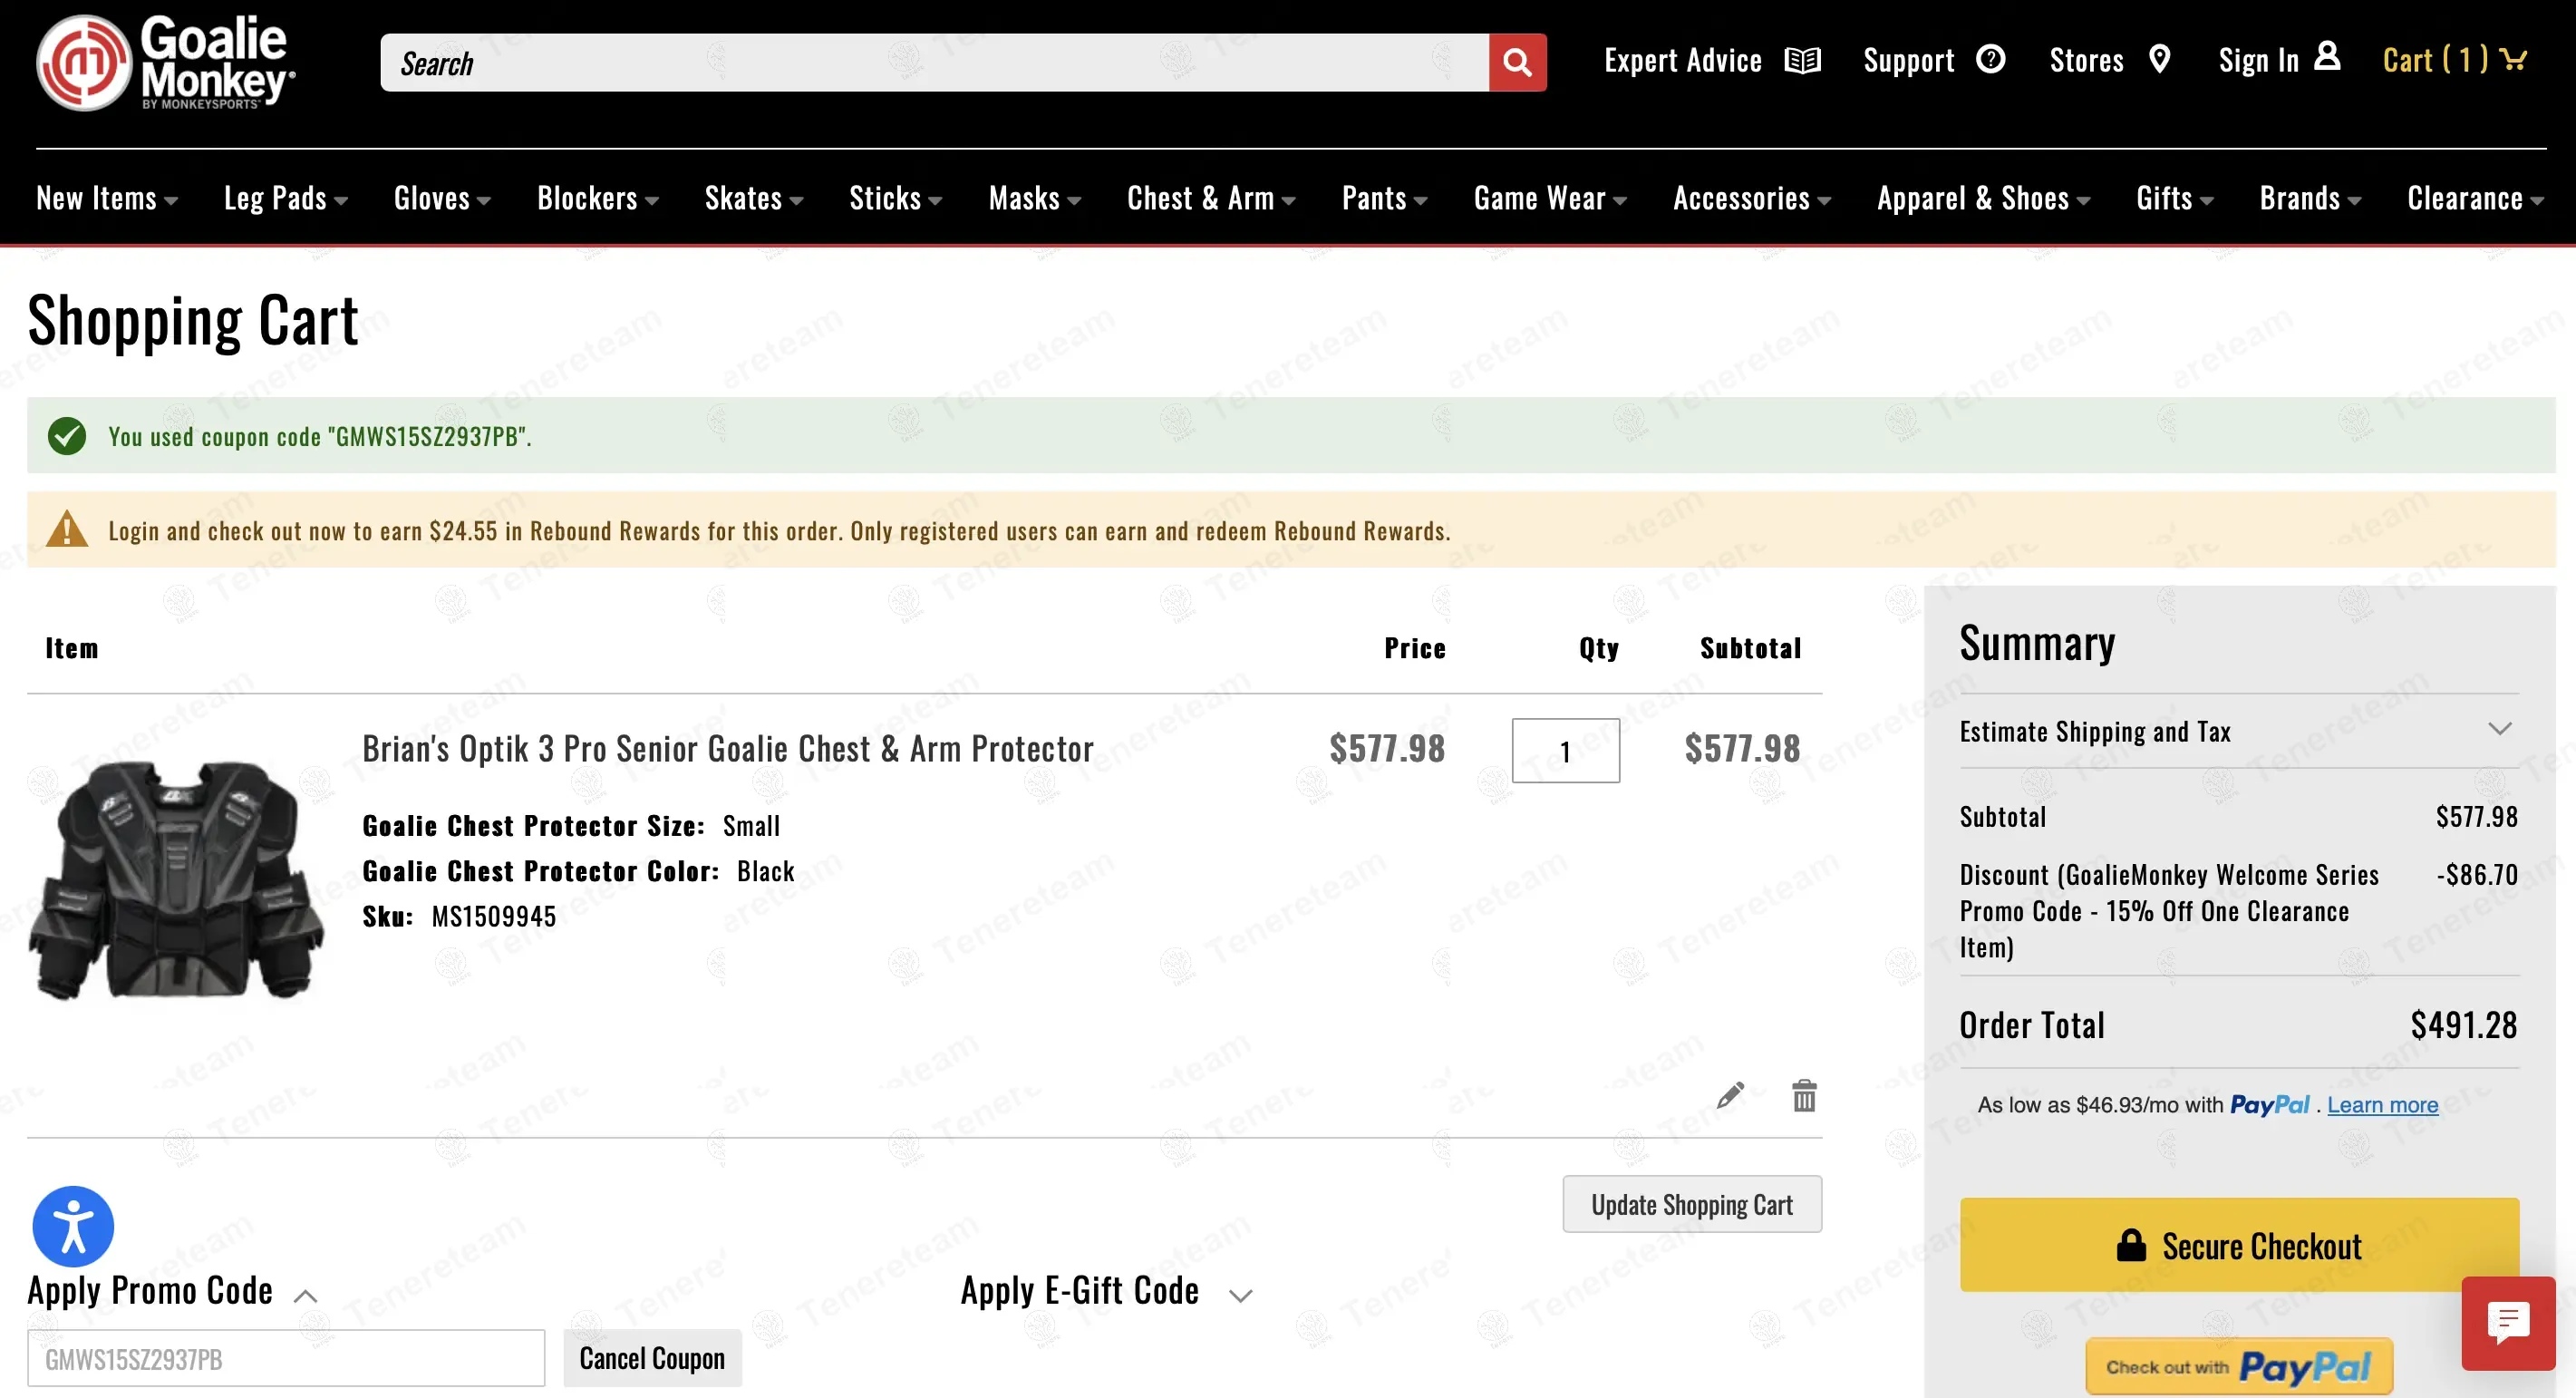The image size is (2576, 1398).
Task: Open the Clearance menu
Action: (x=2476, y=198)
